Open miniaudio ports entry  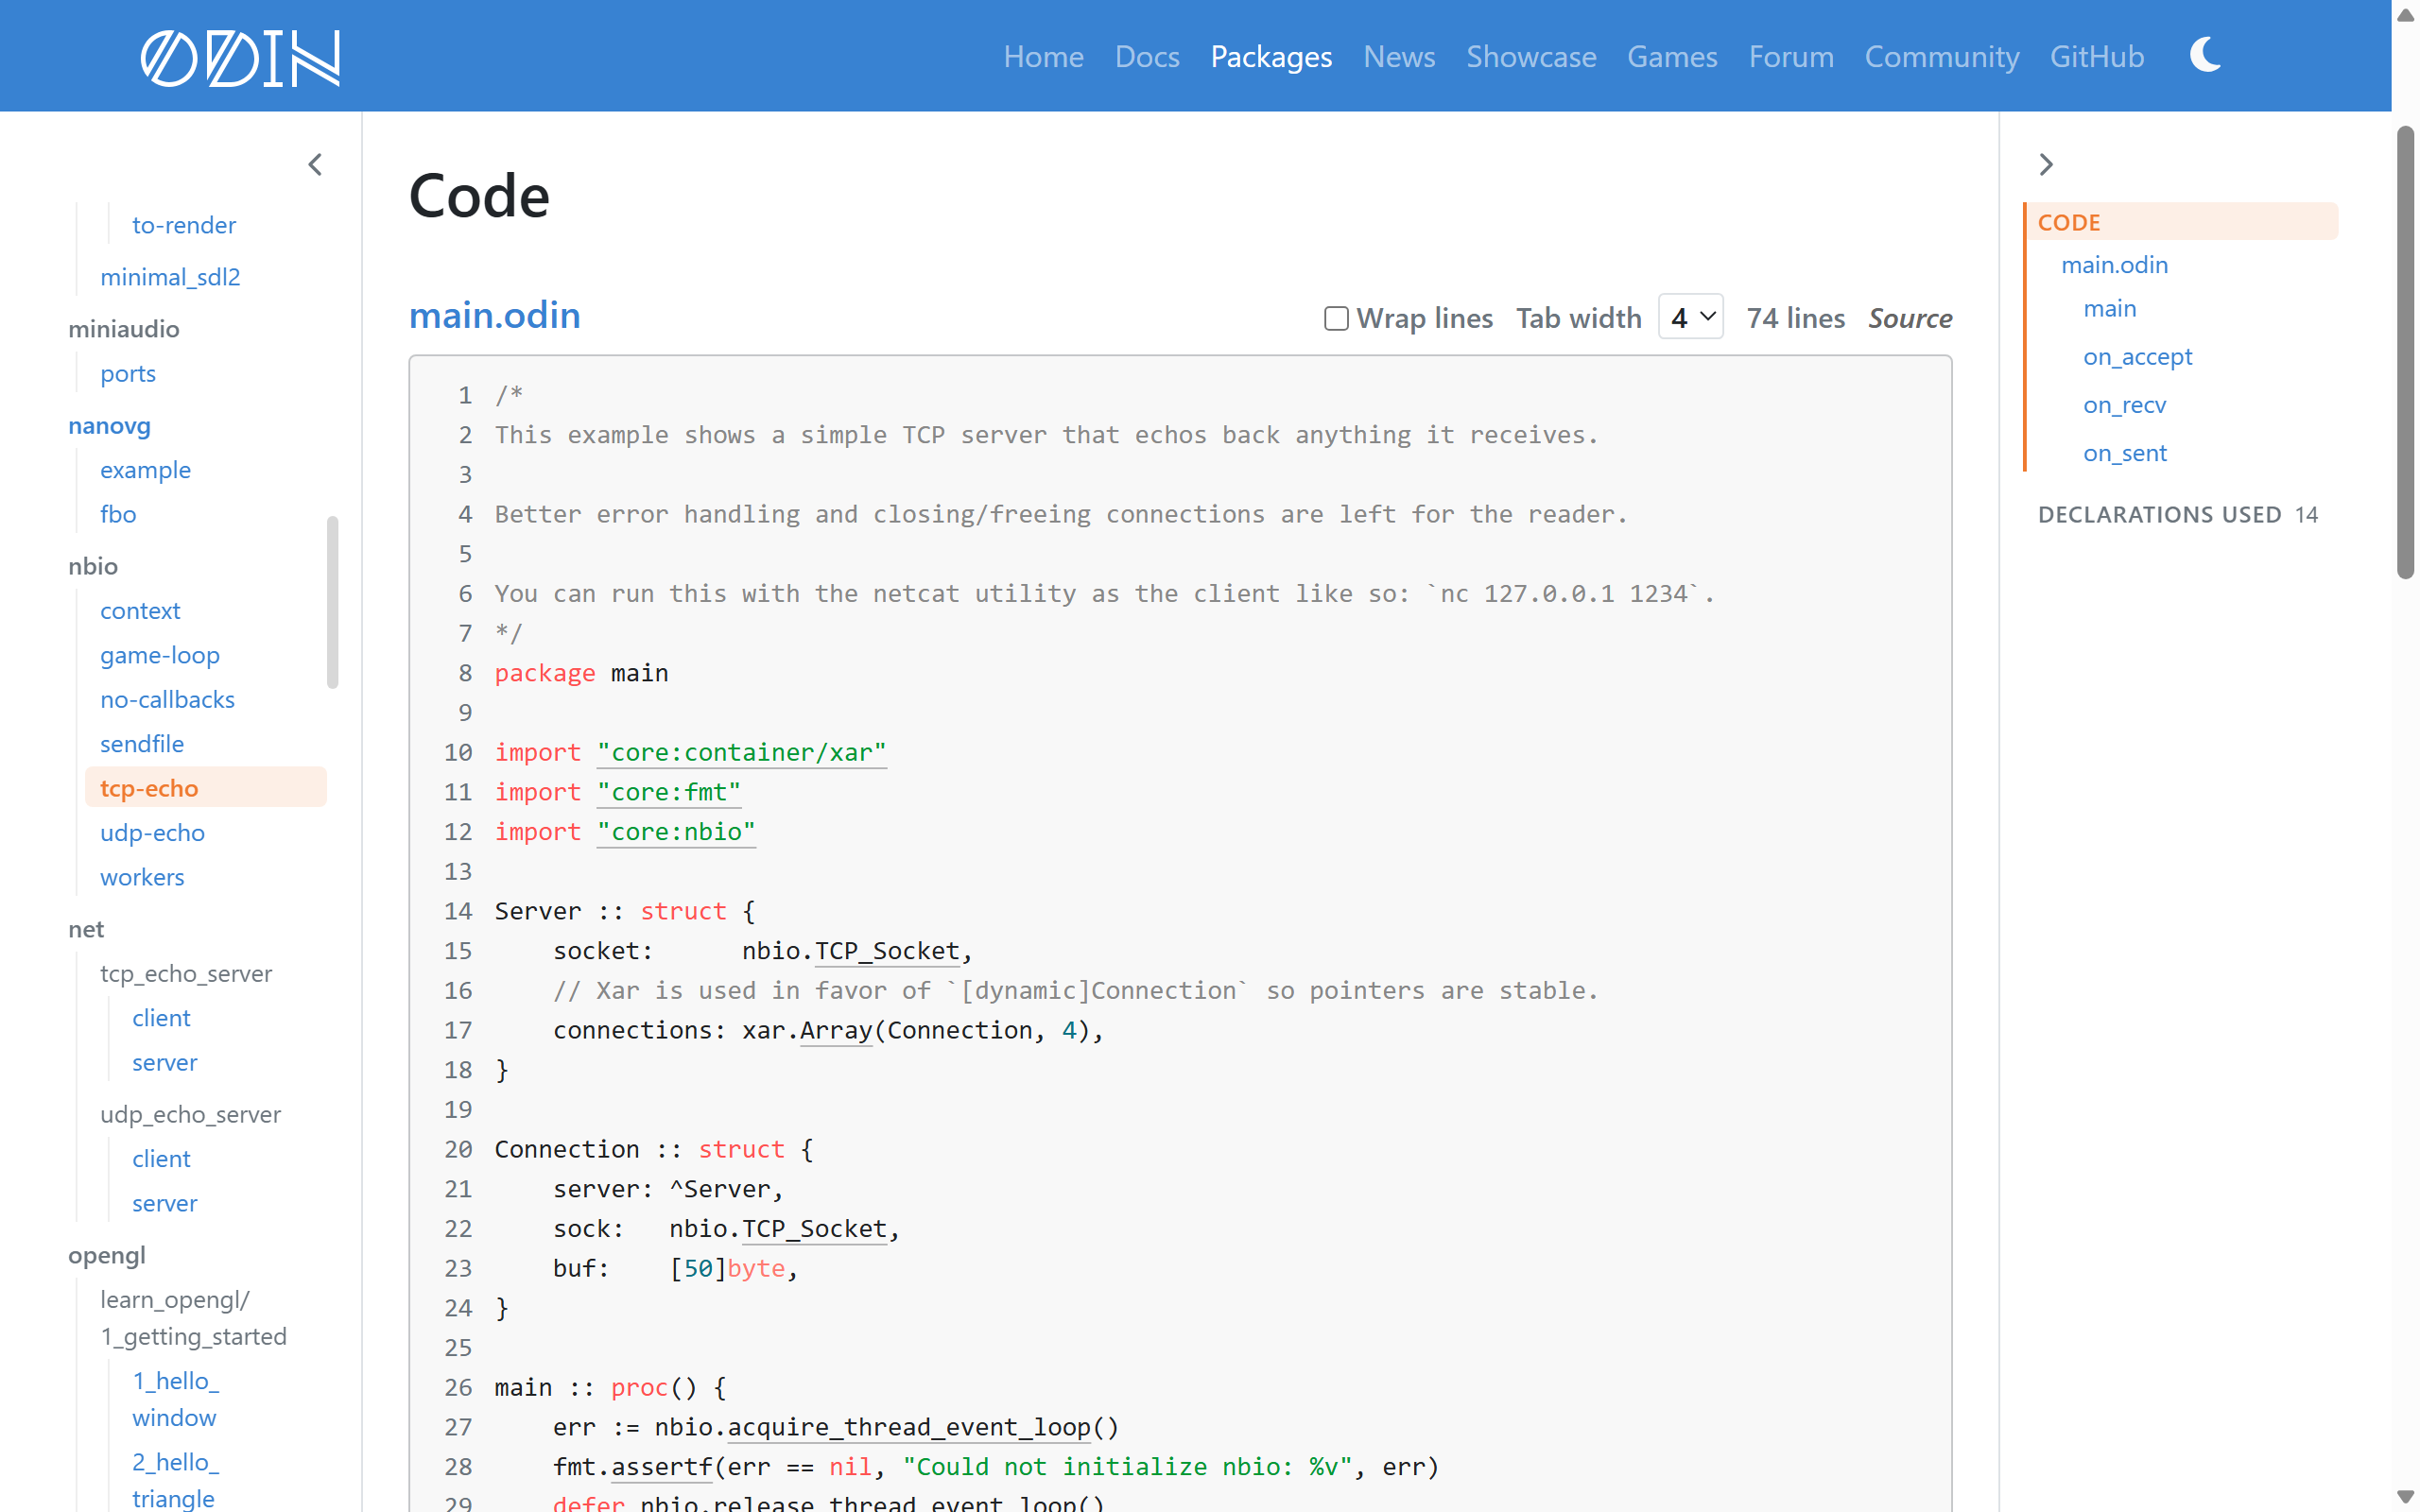pyautogui.click(x=128, y=374)
